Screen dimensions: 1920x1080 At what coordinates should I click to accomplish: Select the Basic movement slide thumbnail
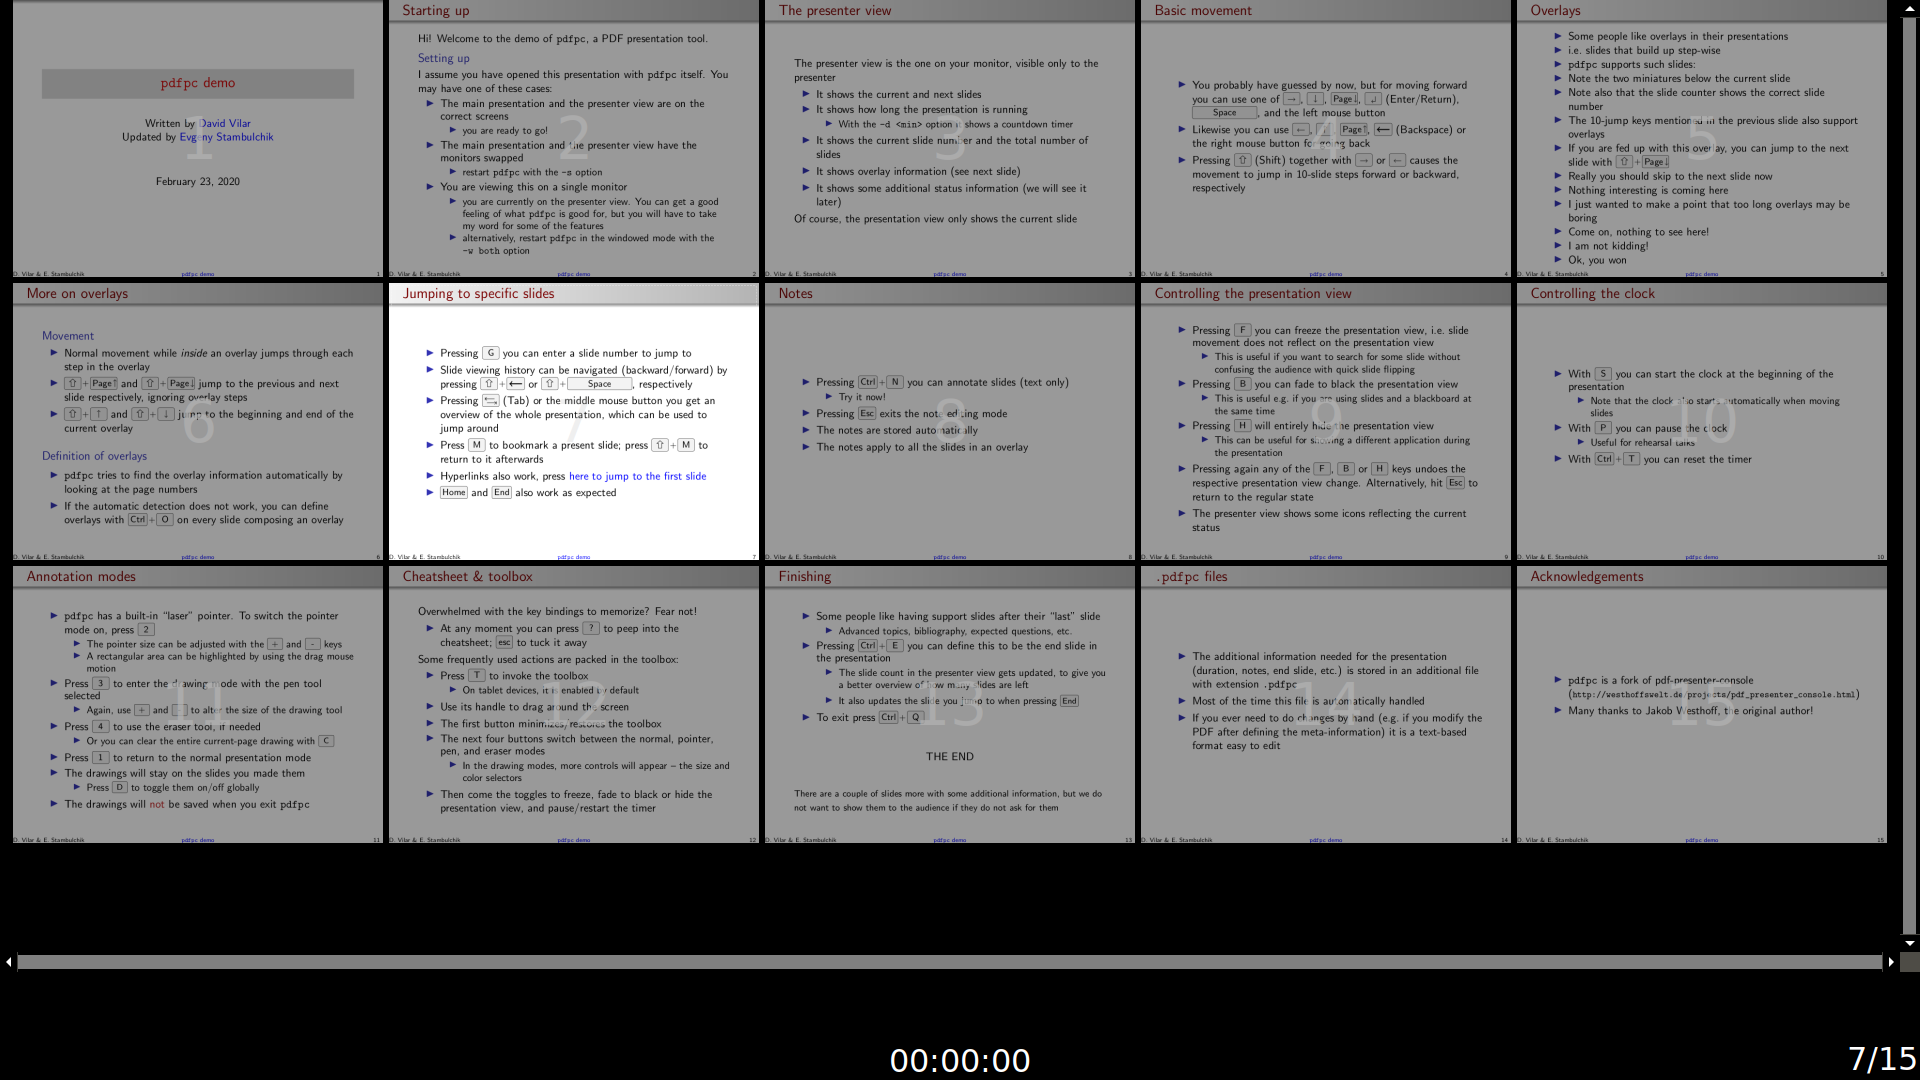(x=1326, y=140)
